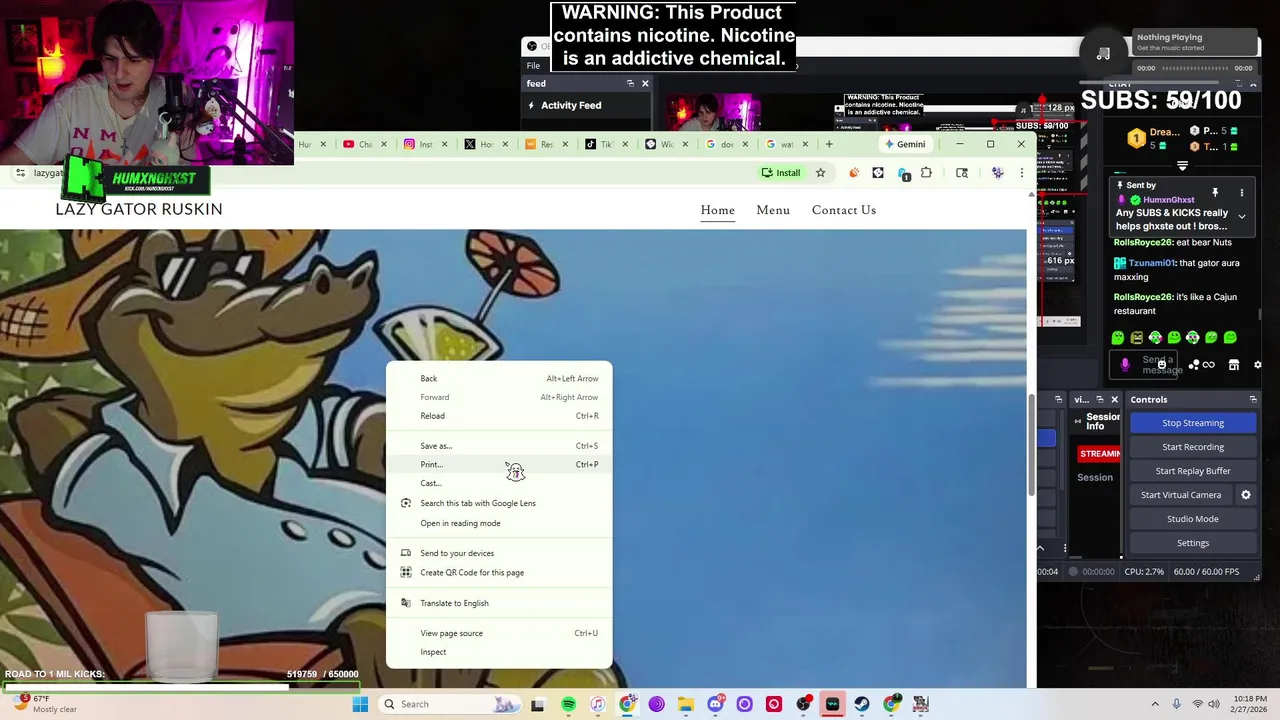Select Send to your devices

tap(499, 553)
